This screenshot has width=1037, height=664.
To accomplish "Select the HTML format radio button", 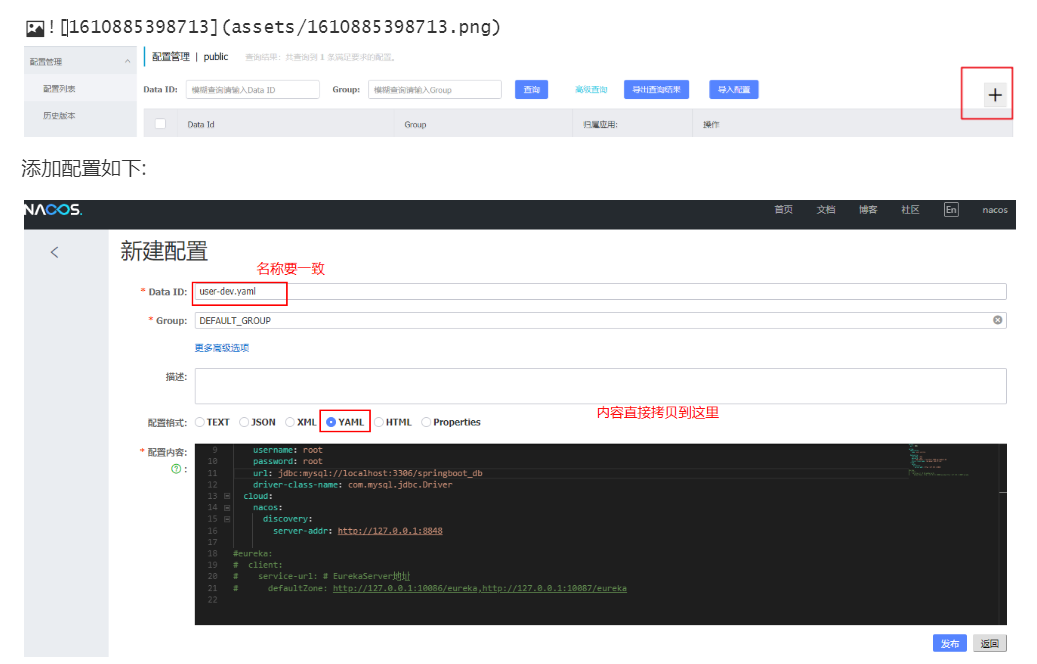I will pyautogui.click(x=379, y=422).
